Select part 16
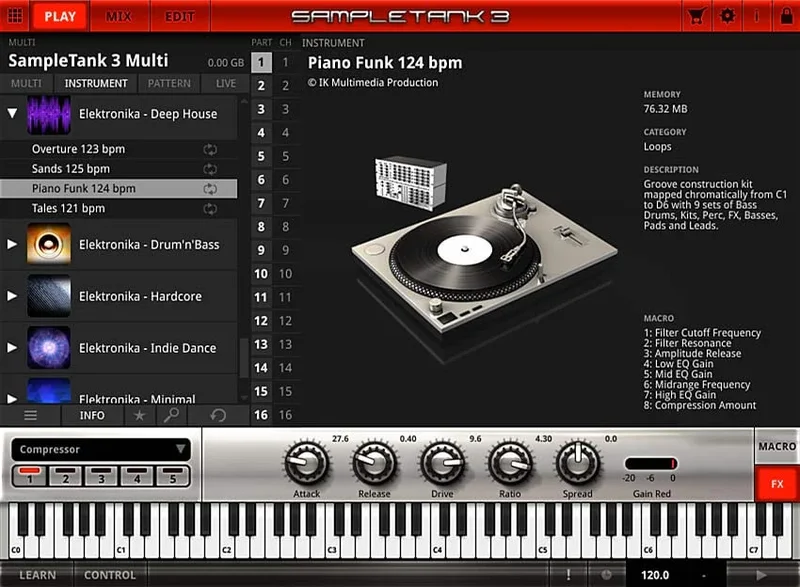 click(261, 415)
